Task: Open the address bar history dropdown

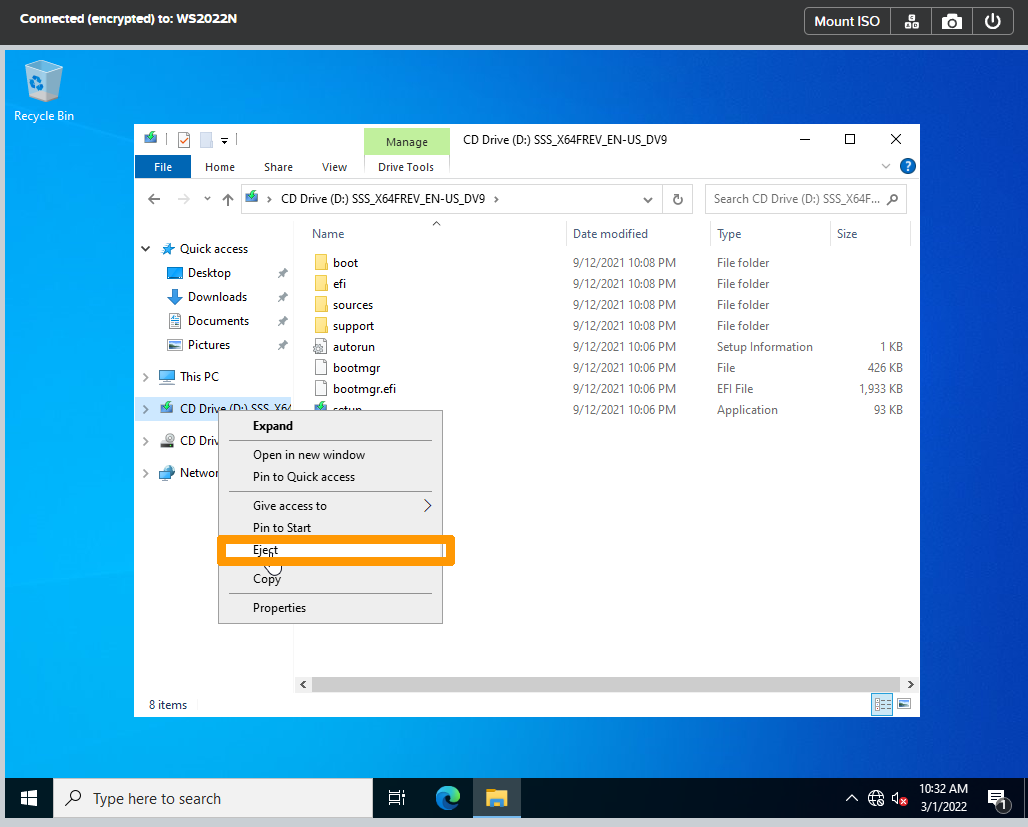Action: (x=647, y=199)
